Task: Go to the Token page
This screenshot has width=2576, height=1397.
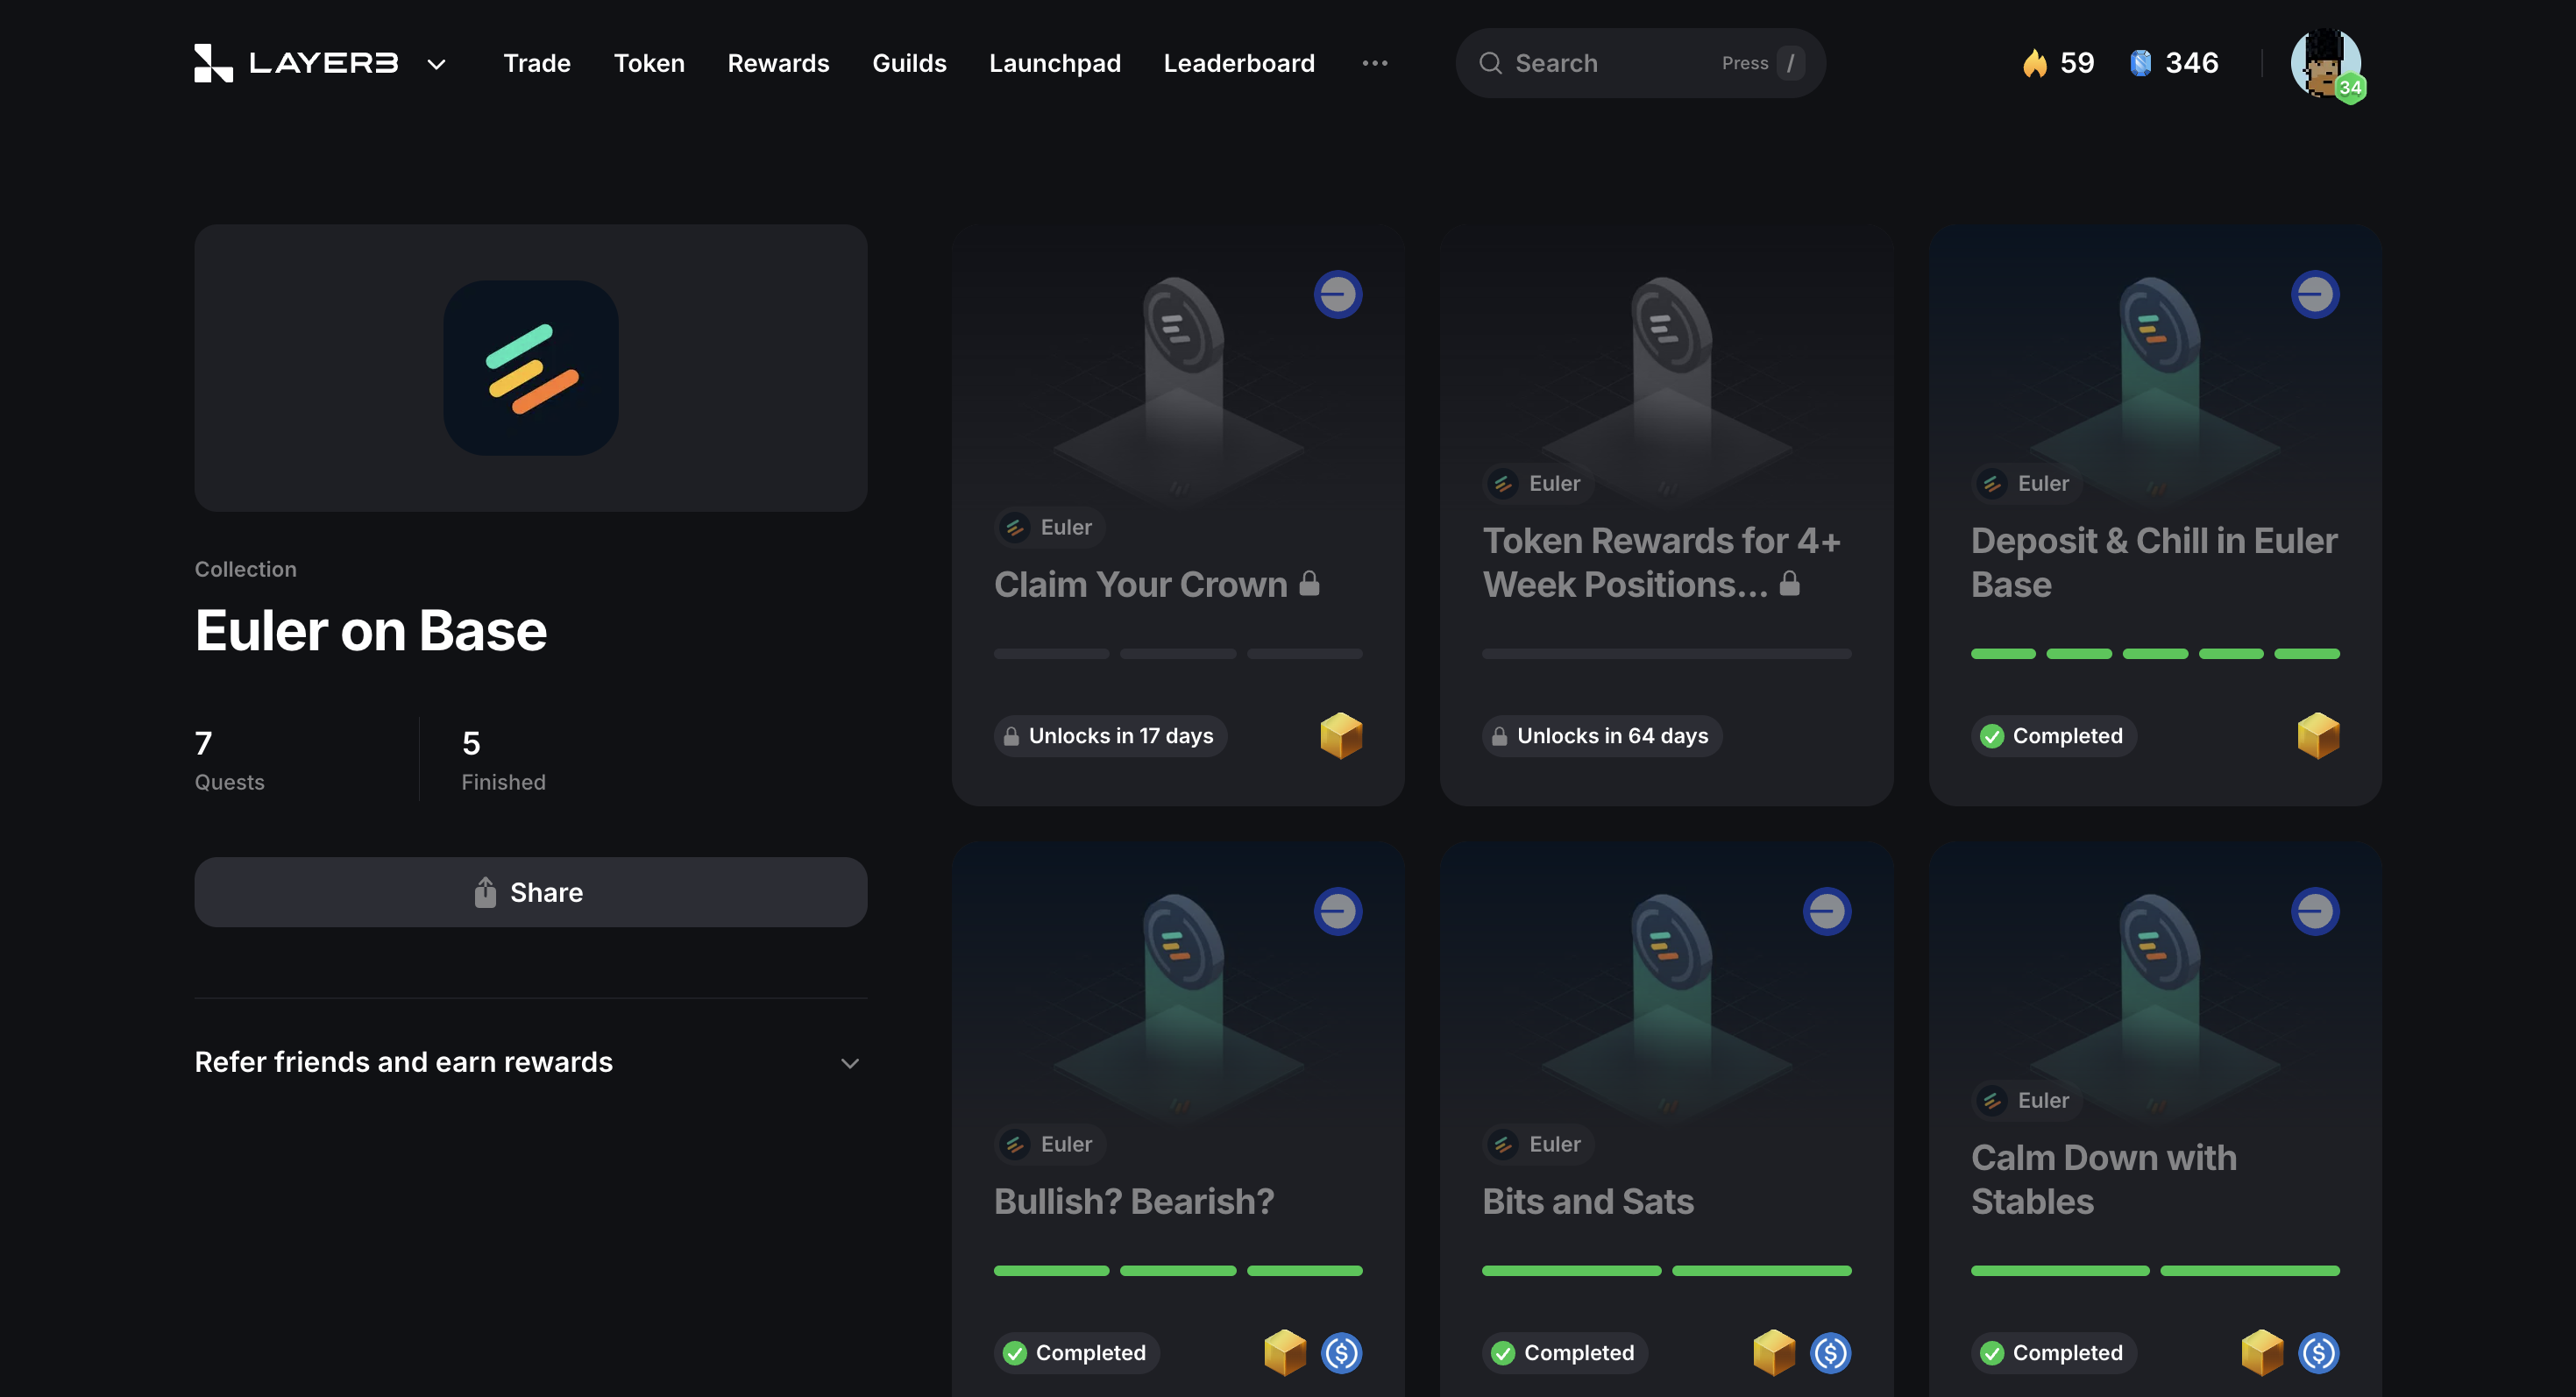Action: [x=649, y=63]
